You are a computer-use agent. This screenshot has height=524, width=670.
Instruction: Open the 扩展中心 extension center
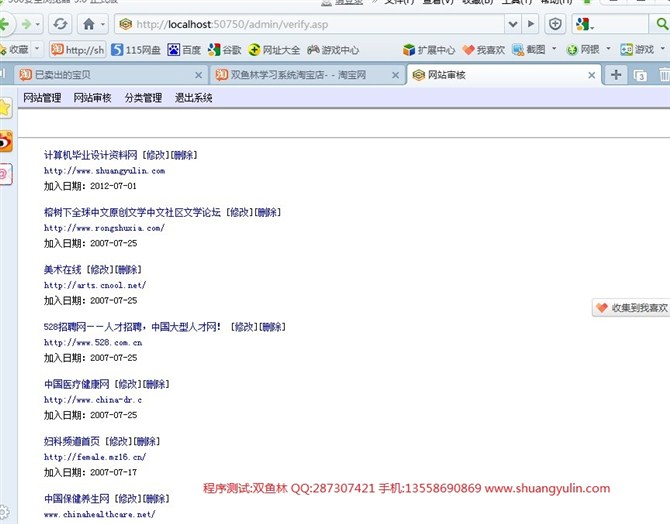[x=429, y=50]
